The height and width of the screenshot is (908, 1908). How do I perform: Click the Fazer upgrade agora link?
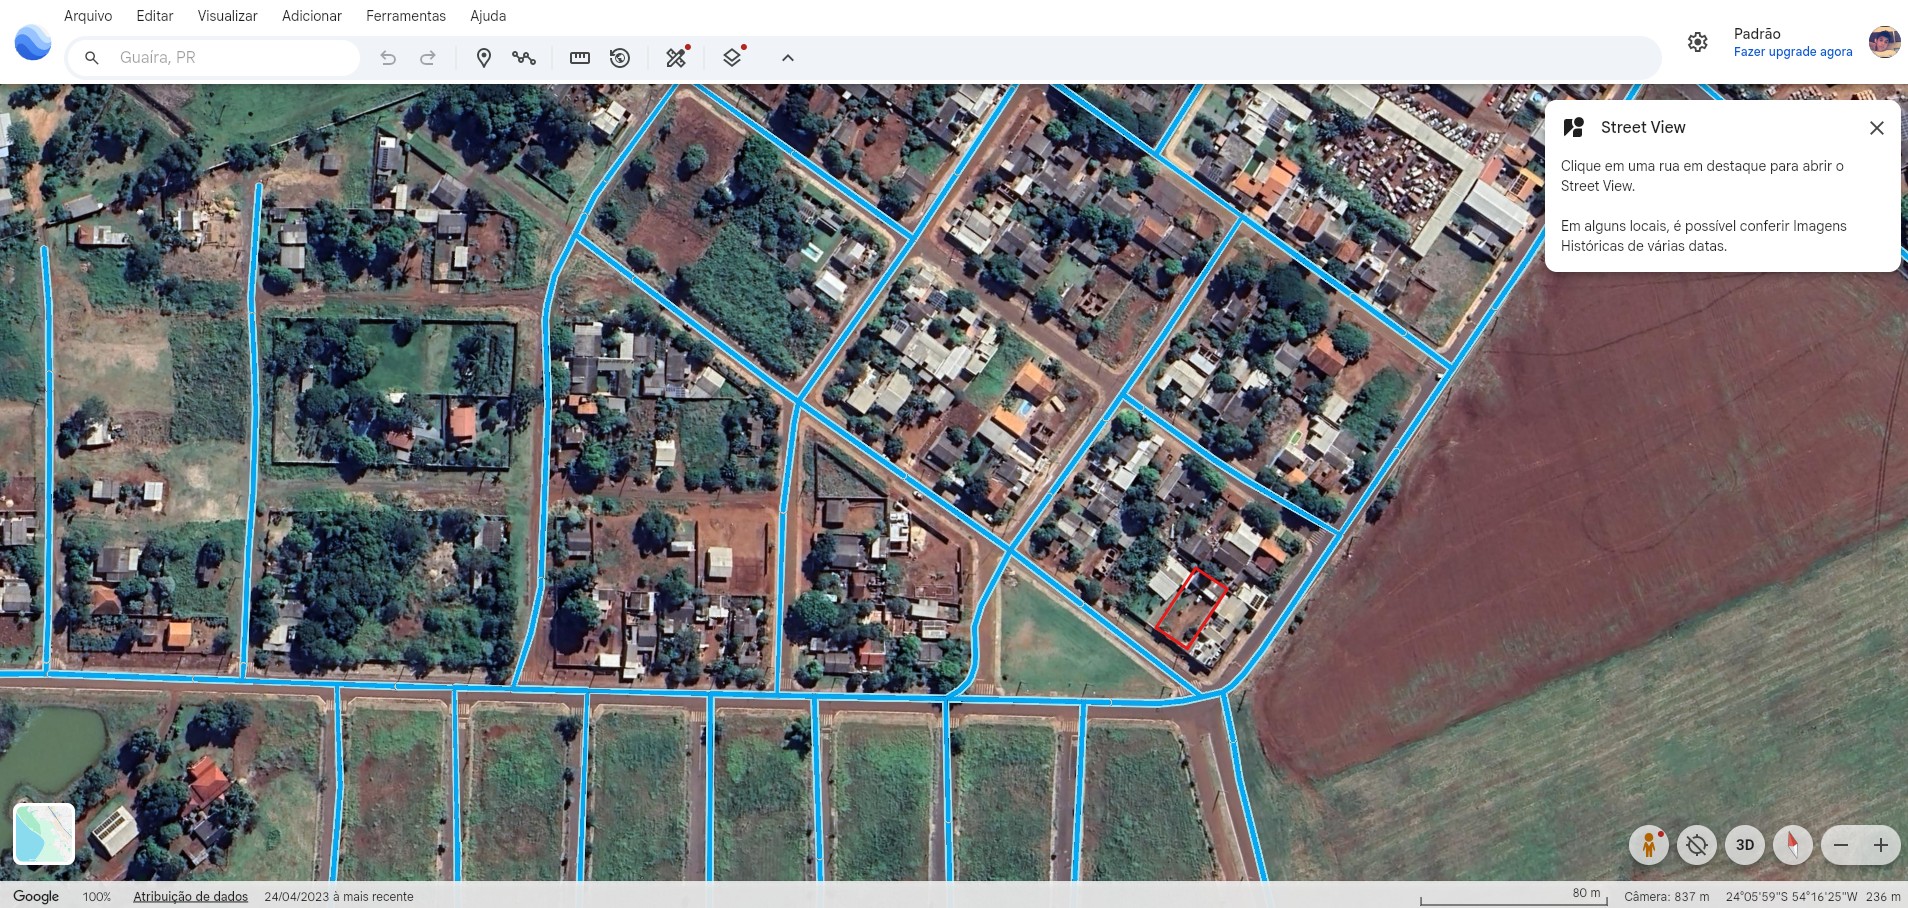pos(1792,52)
